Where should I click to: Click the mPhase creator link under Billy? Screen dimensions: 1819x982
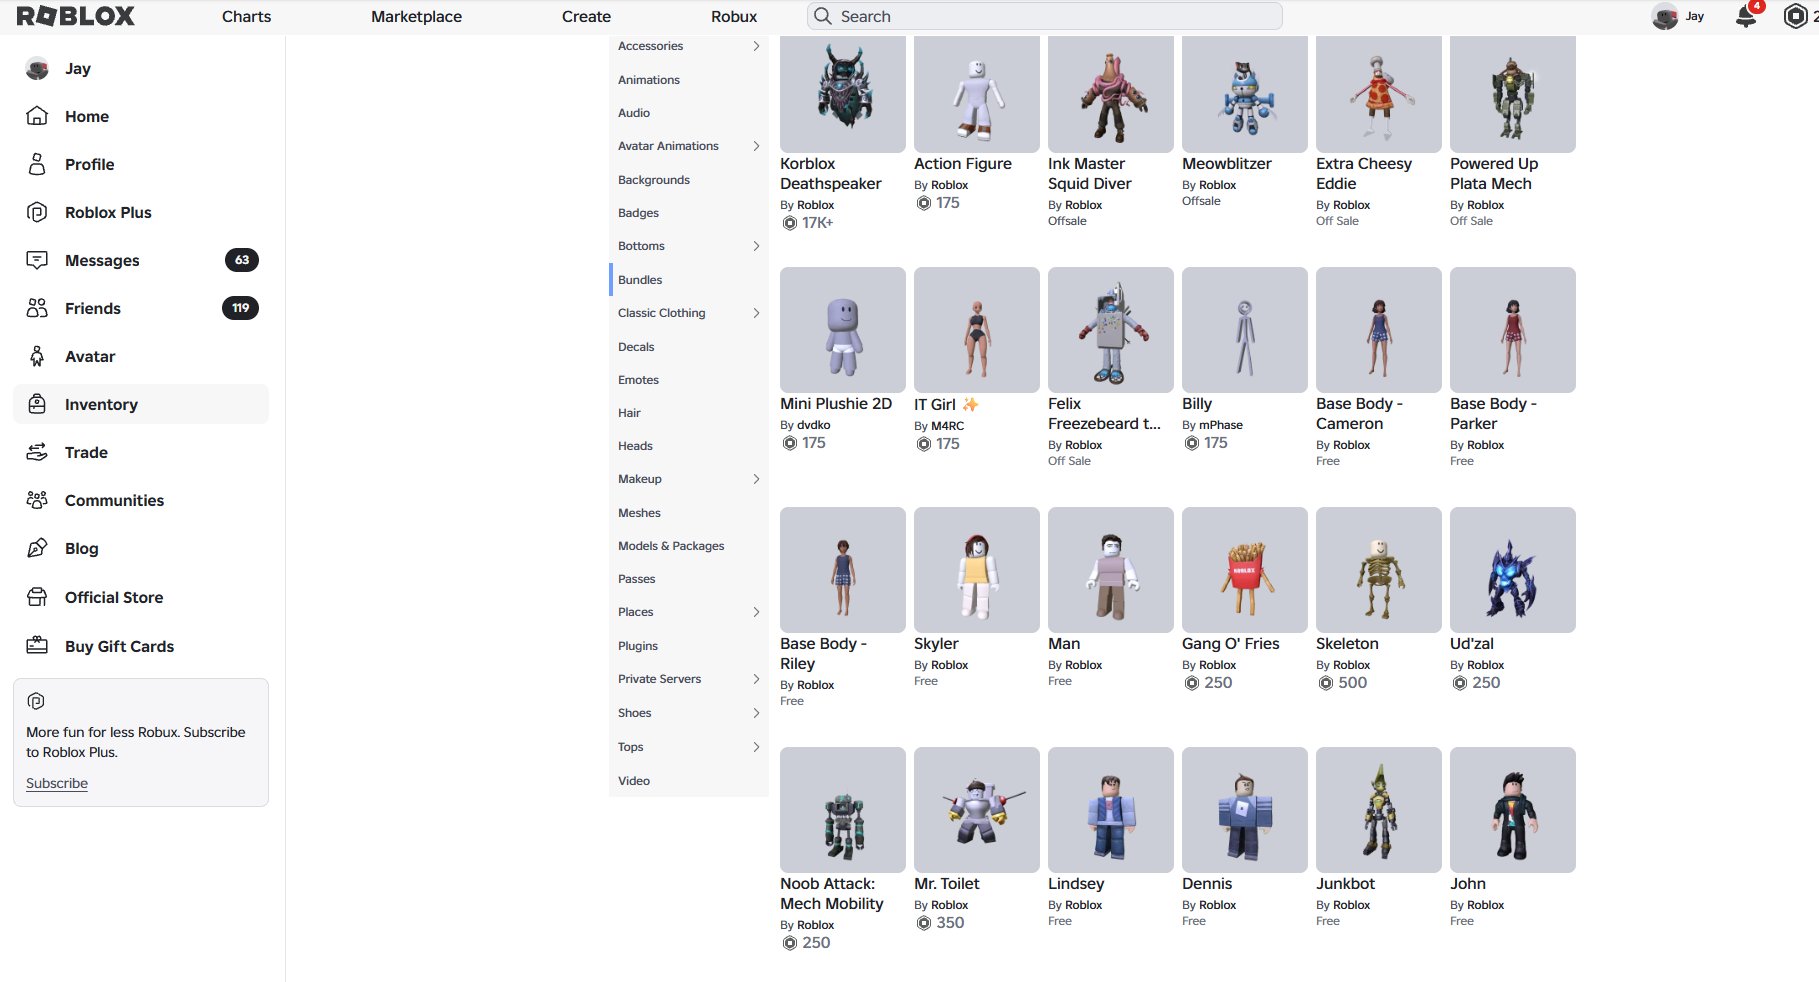point(1221,425)
